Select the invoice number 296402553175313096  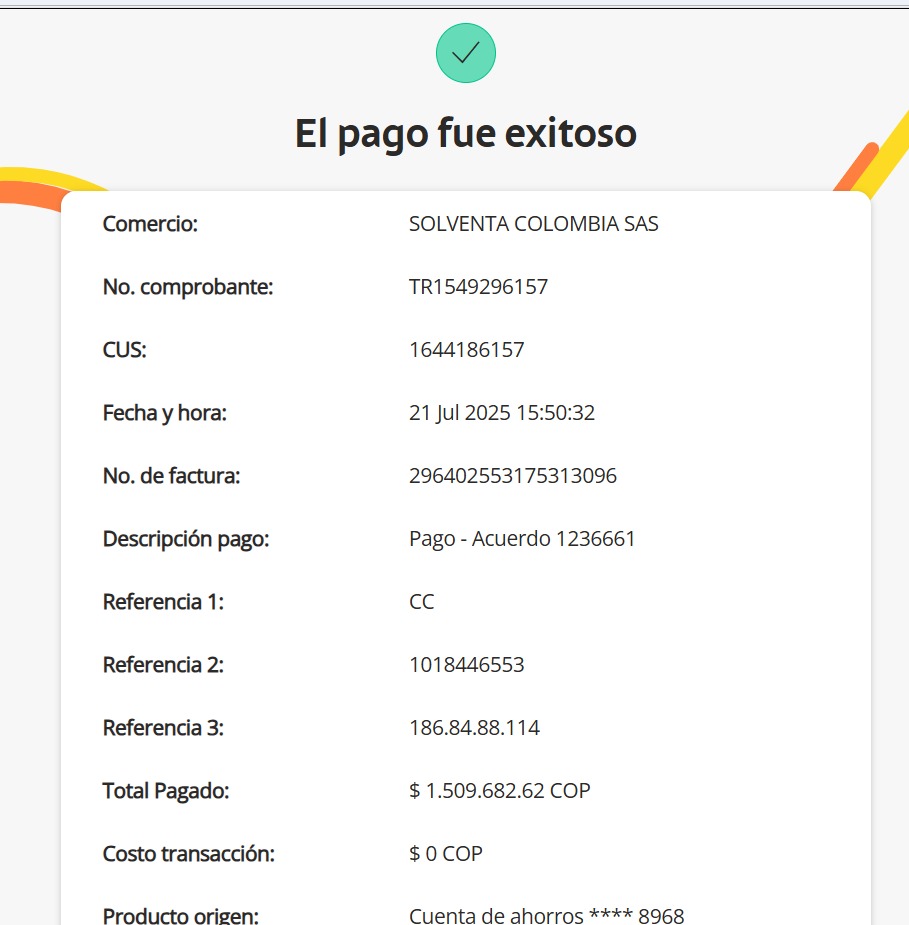coord(512,476)
